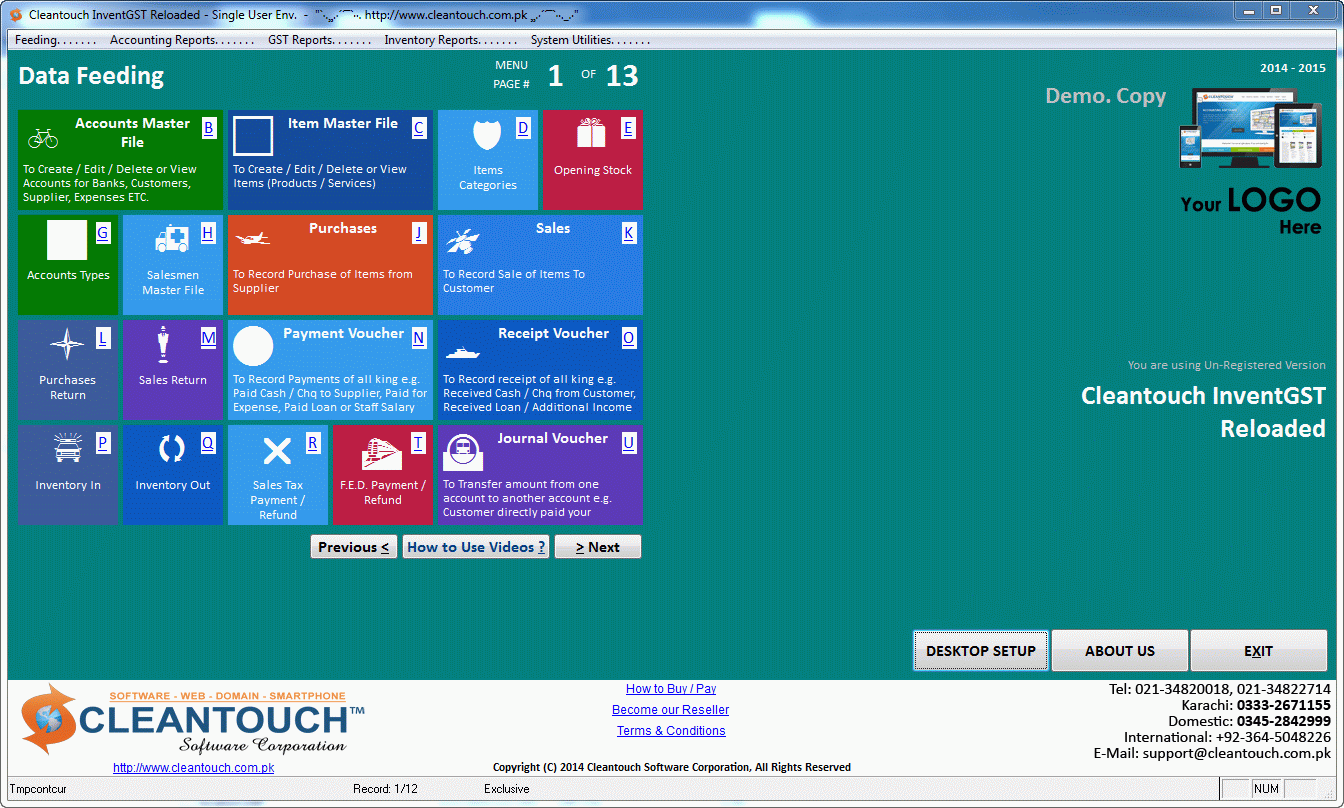Image resolution: width=1344 pixels, height=808 pixels.
Task: Click shortcut letter G on Accounts Types
Action: coord(102,233)
